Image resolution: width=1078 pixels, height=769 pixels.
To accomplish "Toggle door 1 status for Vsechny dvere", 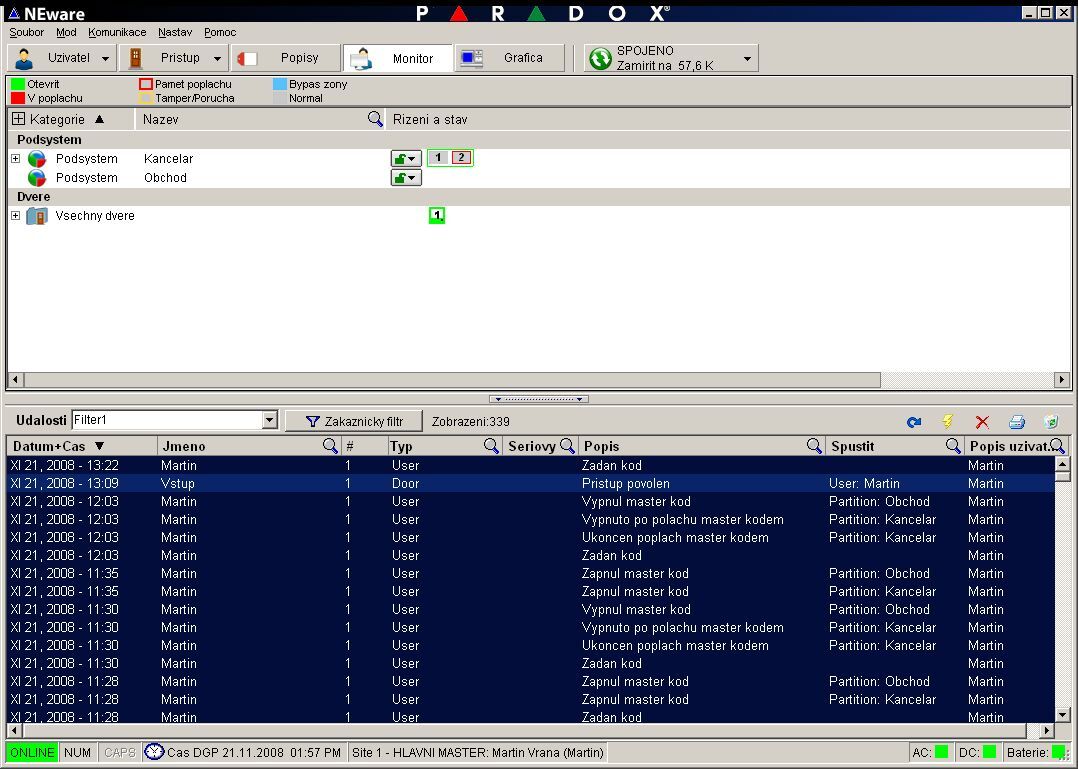I will pyautogui.click(x=437, y=216).
